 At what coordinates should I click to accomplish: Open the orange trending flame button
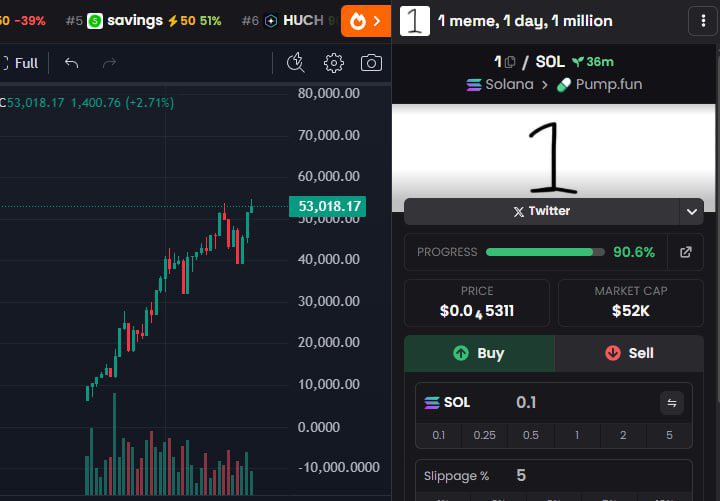click(366, 21)
